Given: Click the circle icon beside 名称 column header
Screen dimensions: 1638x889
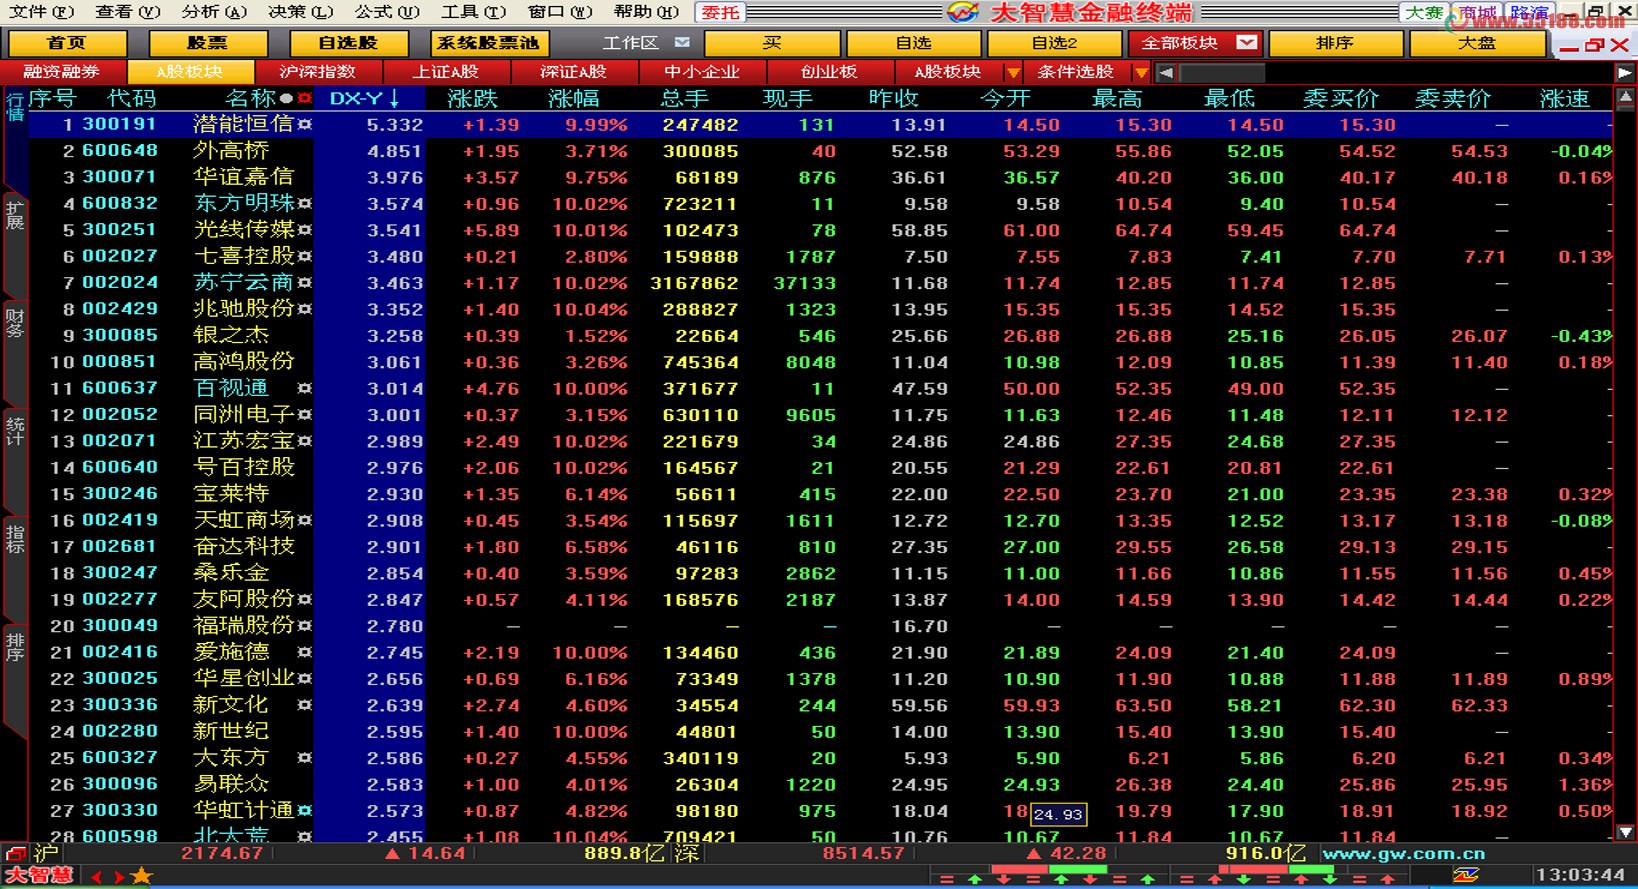Looking at the screenshot, I should click(x=287, y=98).
